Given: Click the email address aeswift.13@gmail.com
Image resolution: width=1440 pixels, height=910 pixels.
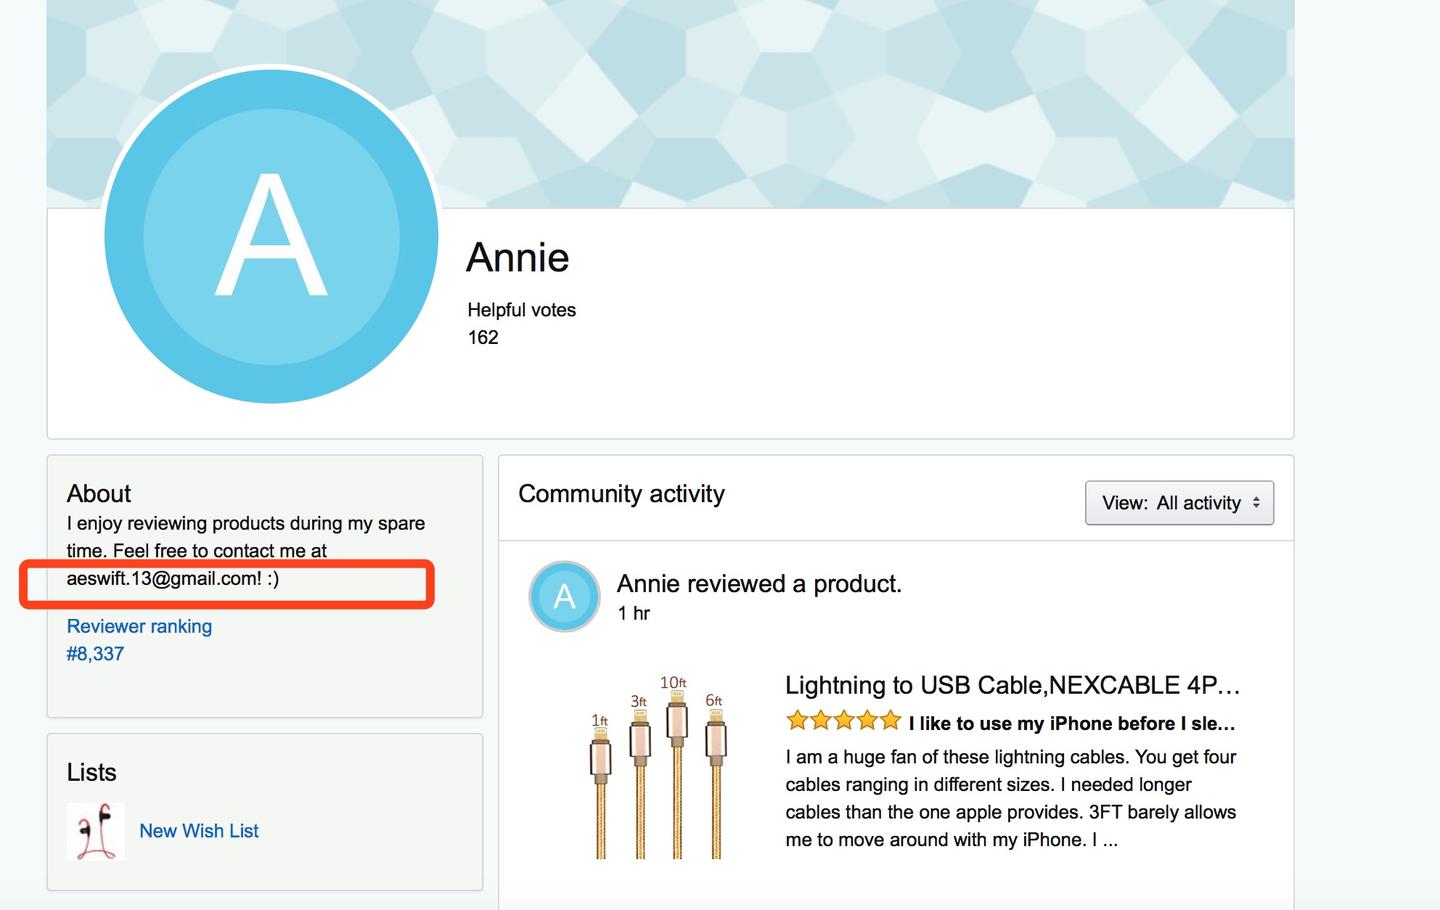Looking at the screenshot, I should click(164, 579).
